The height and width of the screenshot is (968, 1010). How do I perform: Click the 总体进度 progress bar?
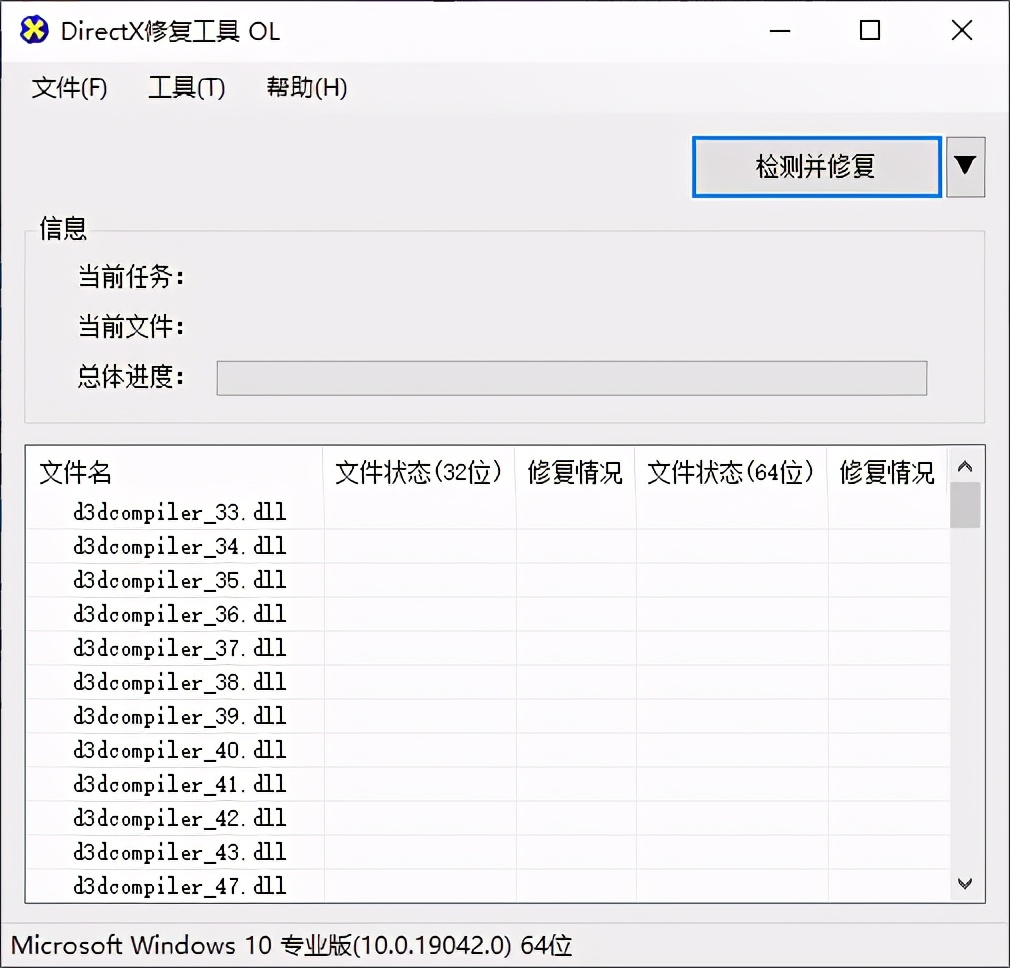click(x=571, y=378)
